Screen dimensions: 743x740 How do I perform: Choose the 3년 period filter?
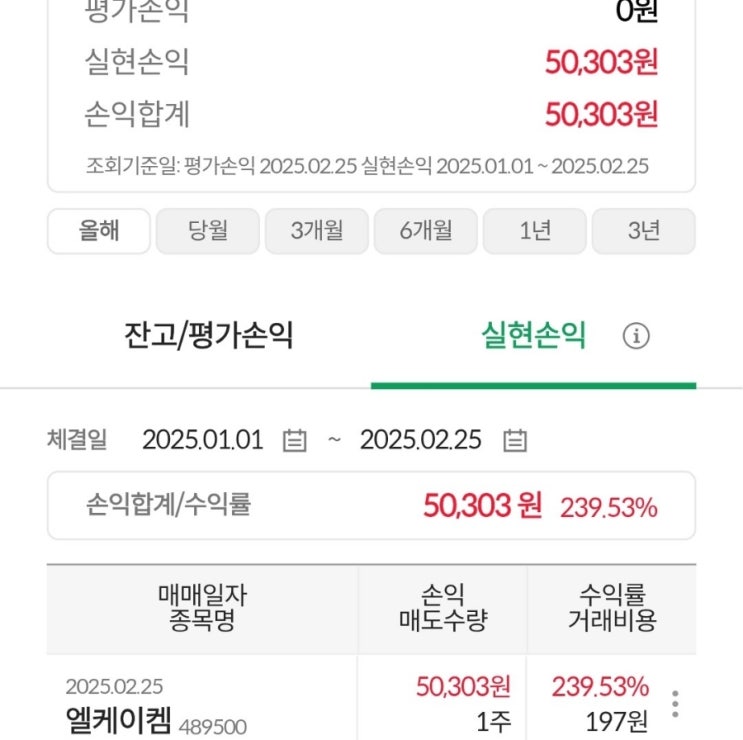pyautogui.click(x=644, y=231)
